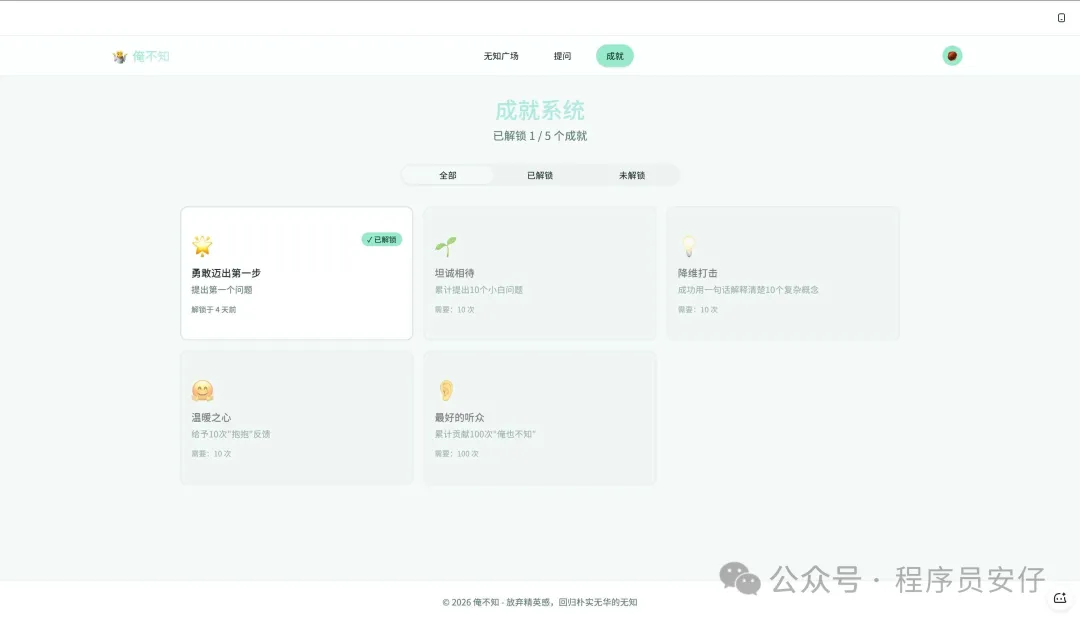Click the small icon in top right corner
Image resolution: width=1080 pixels, height=623 pixels.
click(1061, 18)
